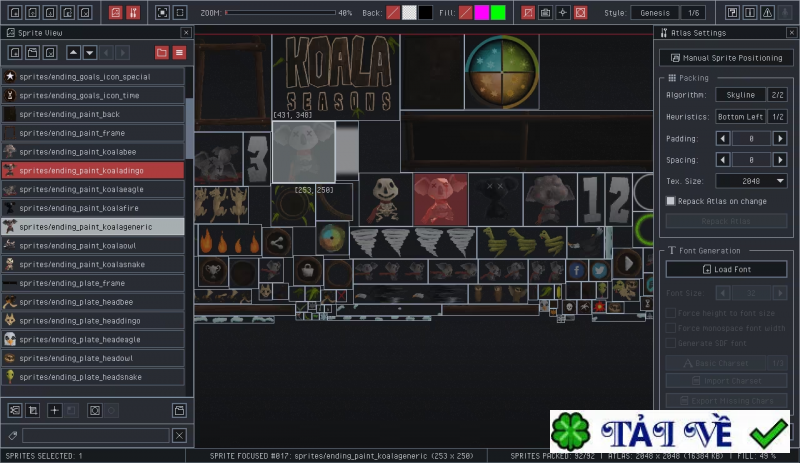Select sprites/ending_paint_koalageneric row
The height and width of the screenshot is (463, 800).
click(x=93, y=227)
